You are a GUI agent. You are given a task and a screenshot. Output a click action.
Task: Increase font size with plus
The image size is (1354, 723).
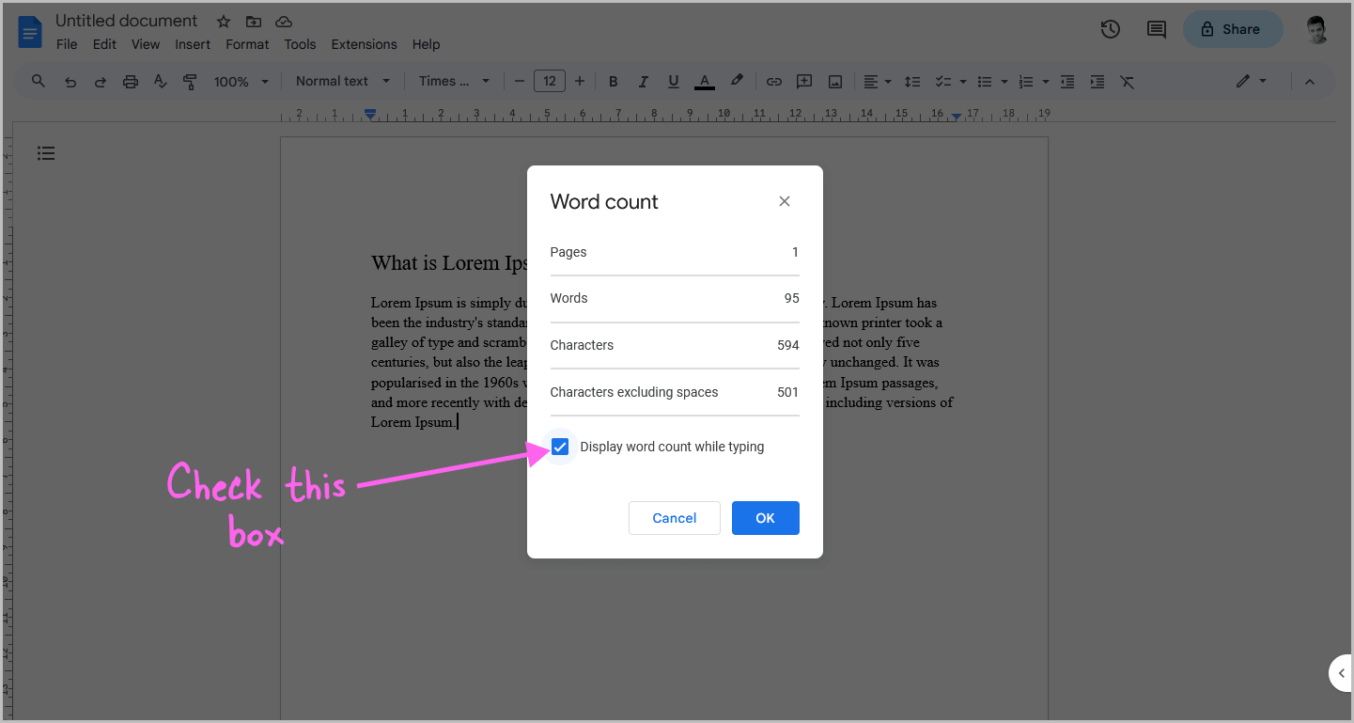pos(579,81)
